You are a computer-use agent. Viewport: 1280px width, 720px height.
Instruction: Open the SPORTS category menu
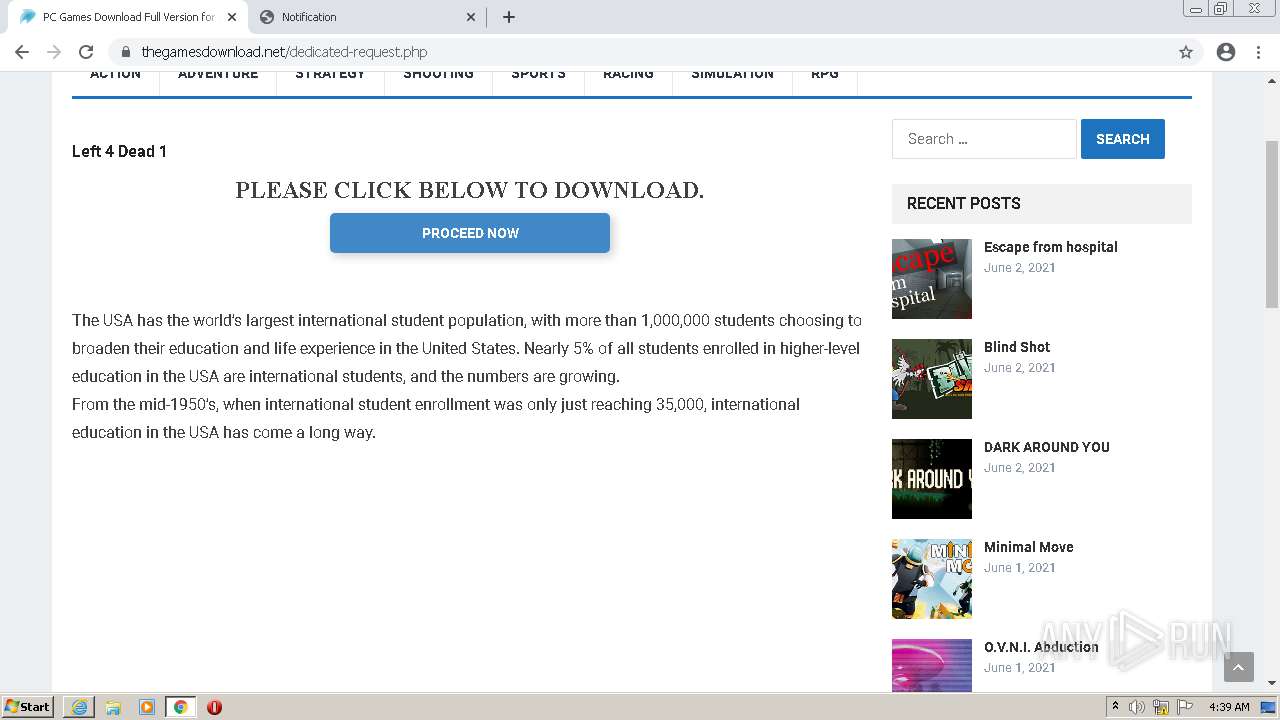click(x=538, y=74)
